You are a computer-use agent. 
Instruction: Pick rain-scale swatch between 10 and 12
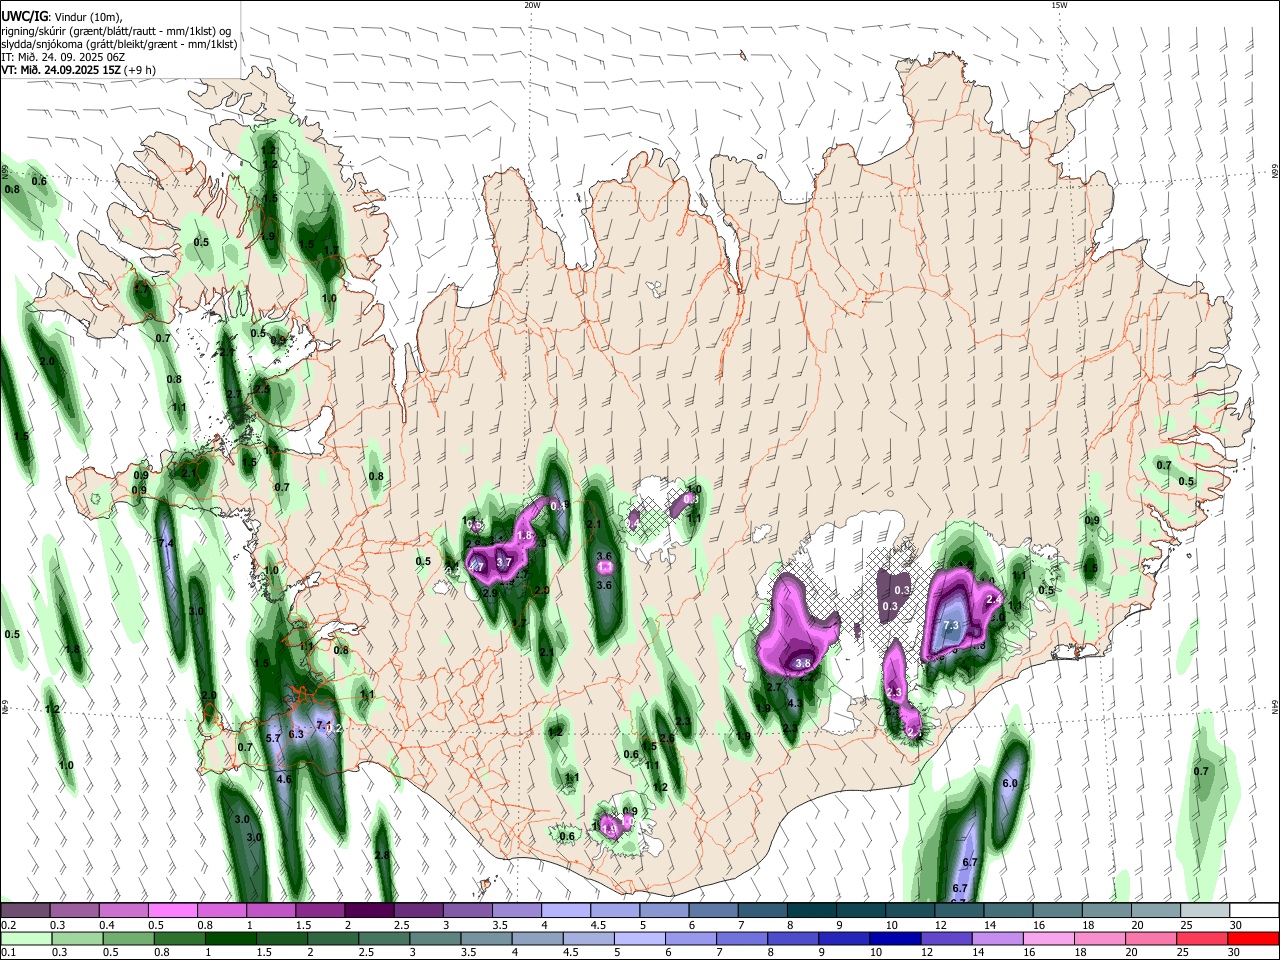point(893,938)
